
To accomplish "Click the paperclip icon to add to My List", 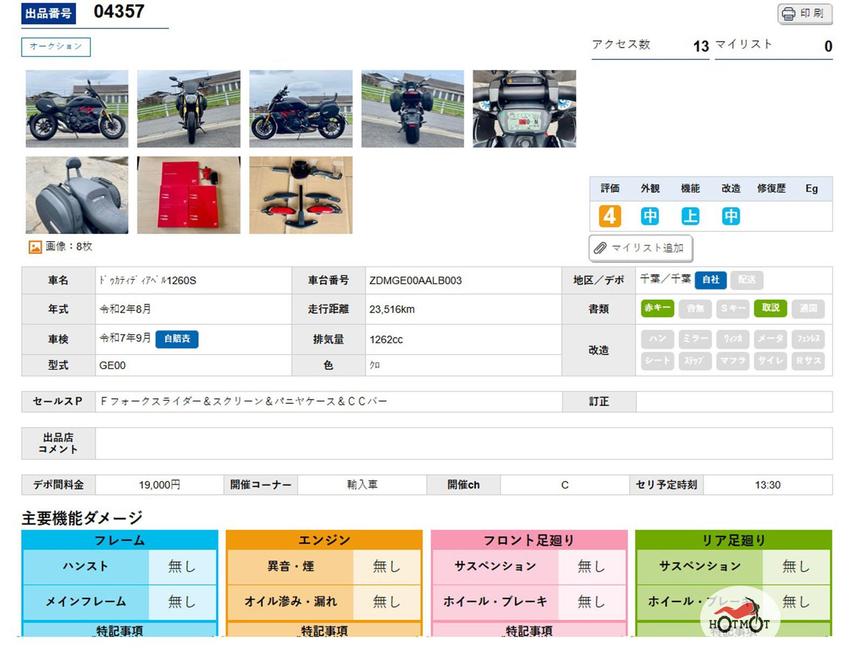I will [x=600, y=247].
